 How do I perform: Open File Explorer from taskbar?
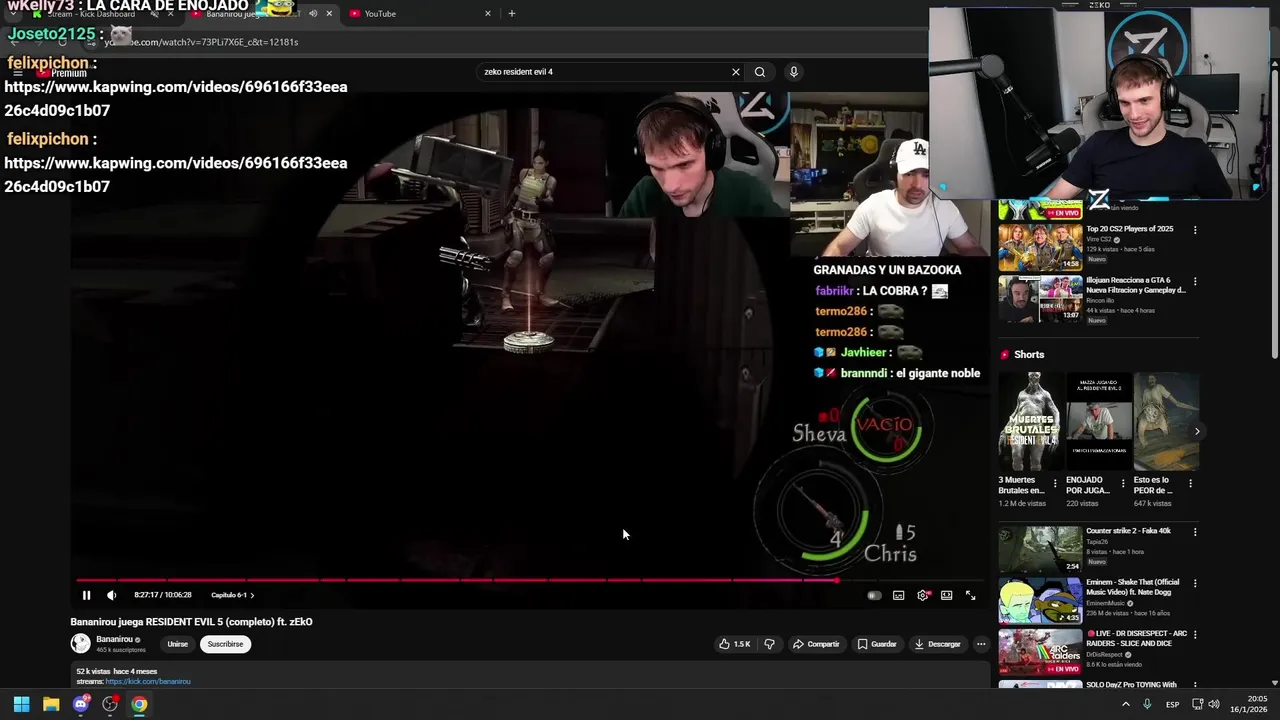[51, 704]
